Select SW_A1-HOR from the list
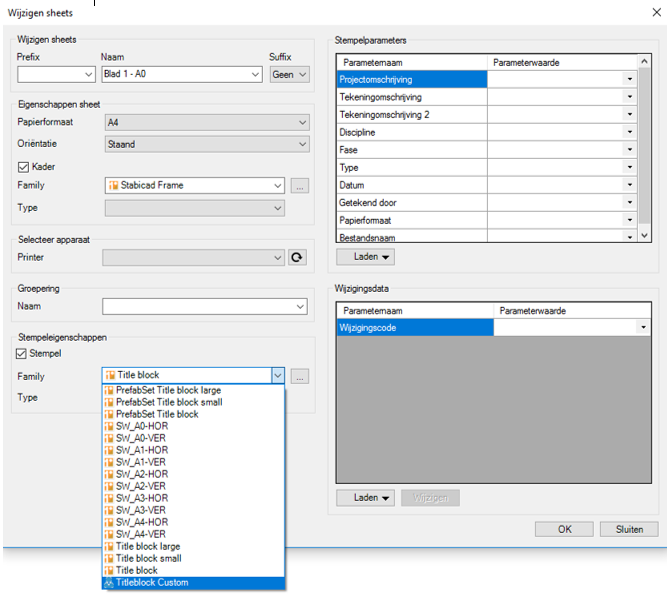Screen dimensions: 670x598 click(x=194, y=450)
